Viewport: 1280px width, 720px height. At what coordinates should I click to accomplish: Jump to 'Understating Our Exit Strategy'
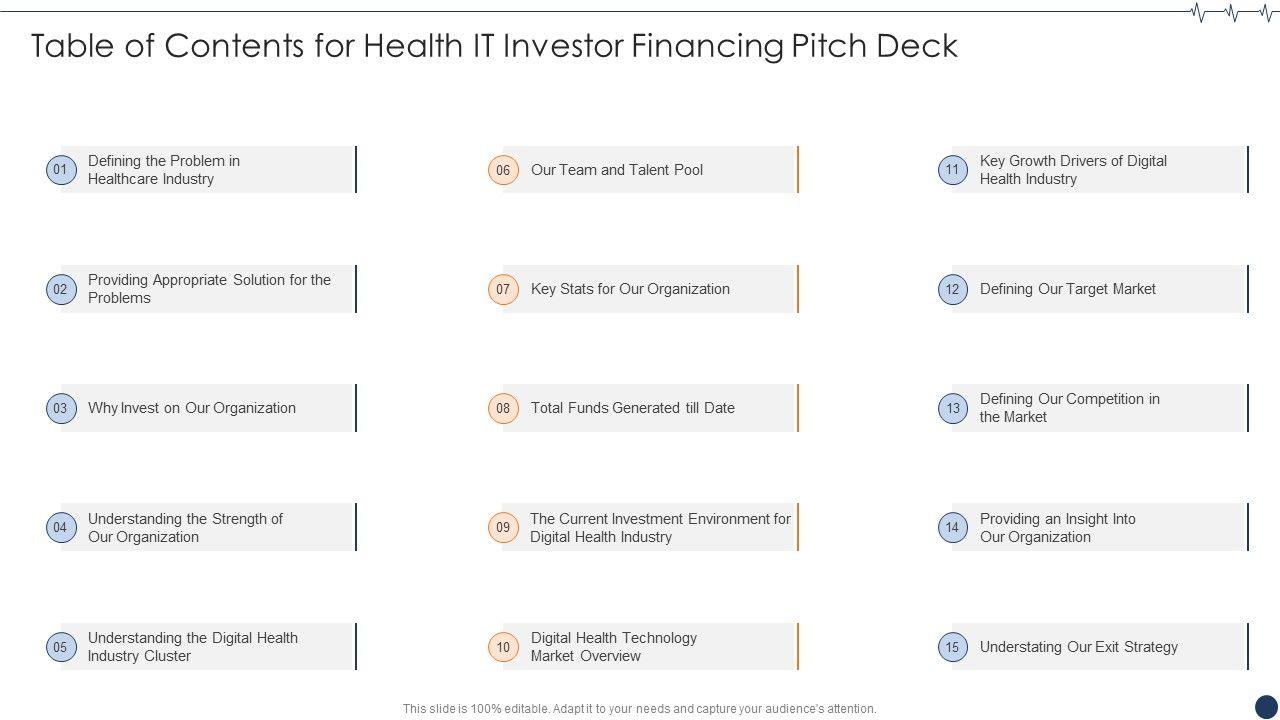1078,647
